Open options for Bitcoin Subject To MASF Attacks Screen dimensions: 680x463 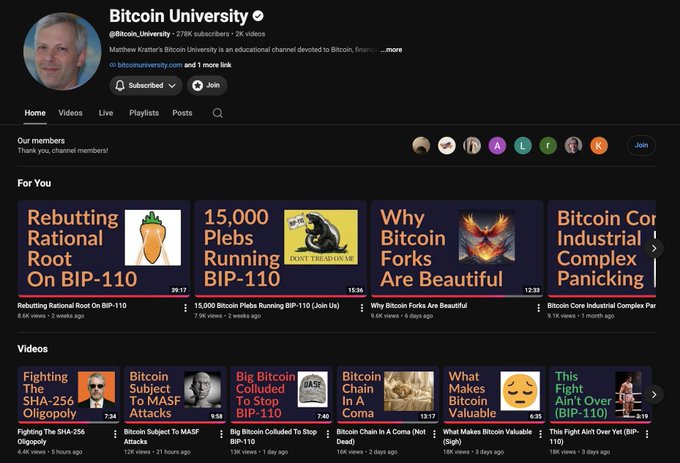tap(221, 434)
